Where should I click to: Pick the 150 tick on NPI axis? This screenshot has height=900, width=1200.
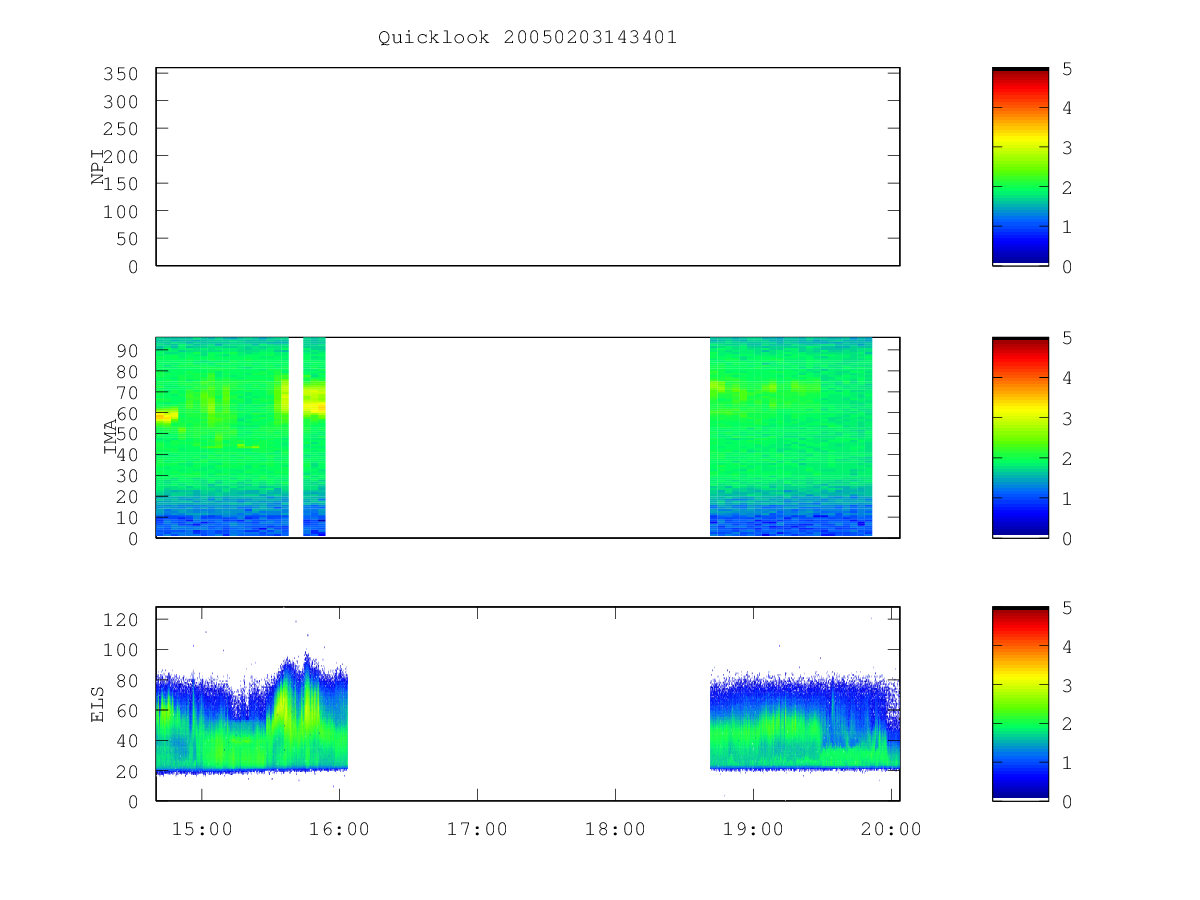pos(121,184)
